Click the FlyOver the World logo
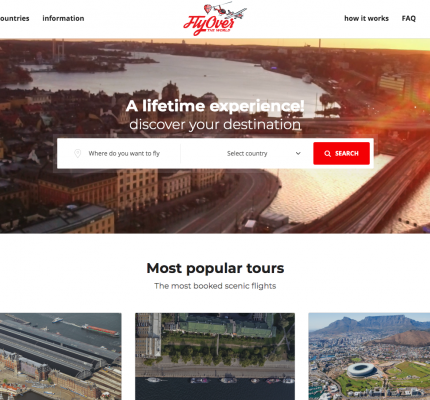This screenshot has width=430, height=400. (x=215, y=18)
